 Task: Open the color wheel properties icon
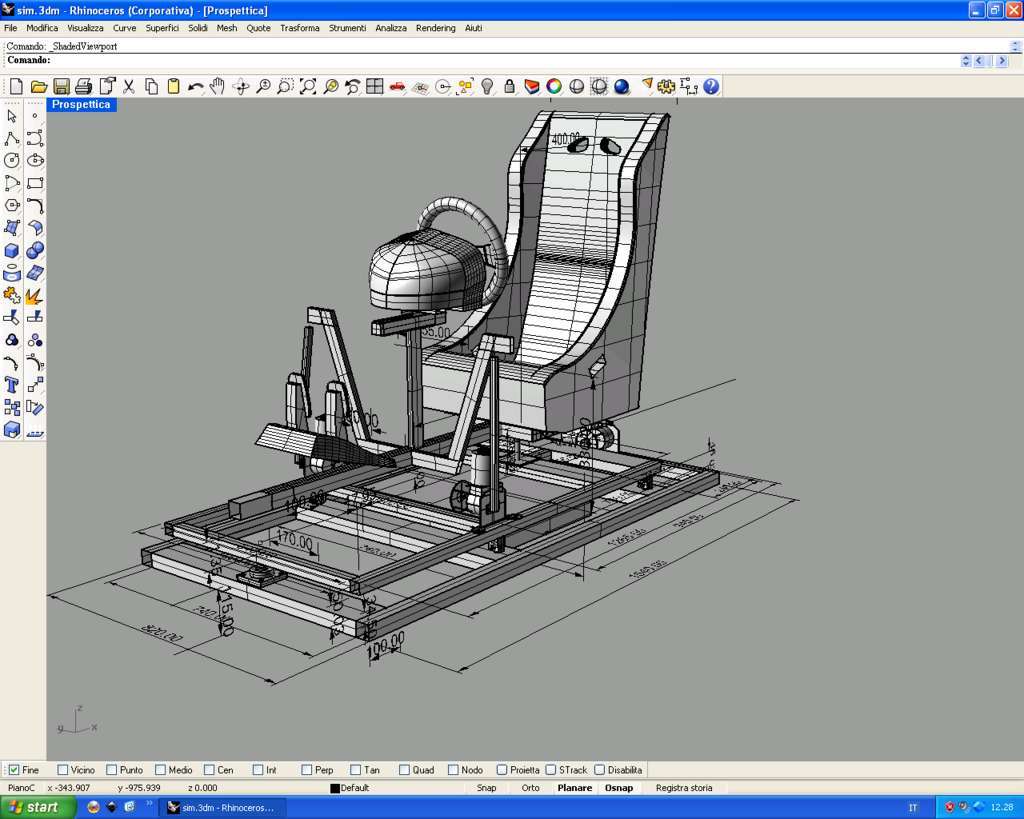point(554,86)
